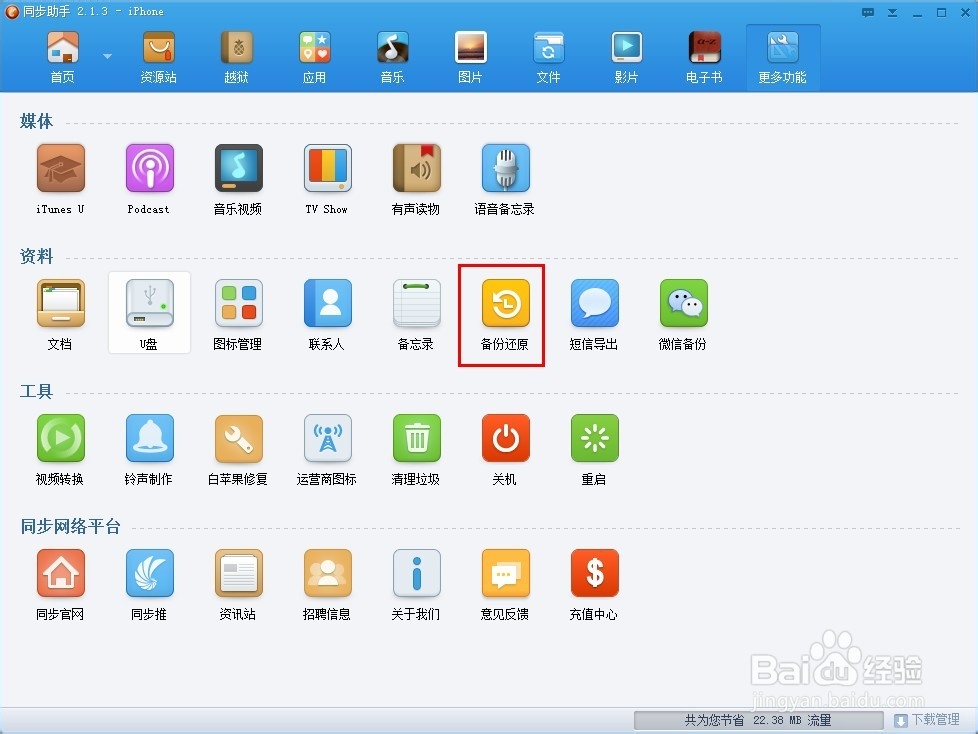Switch to the 首页 home tab
The height and width of the screenshot is (734, 978).
(x=62, y=57)
